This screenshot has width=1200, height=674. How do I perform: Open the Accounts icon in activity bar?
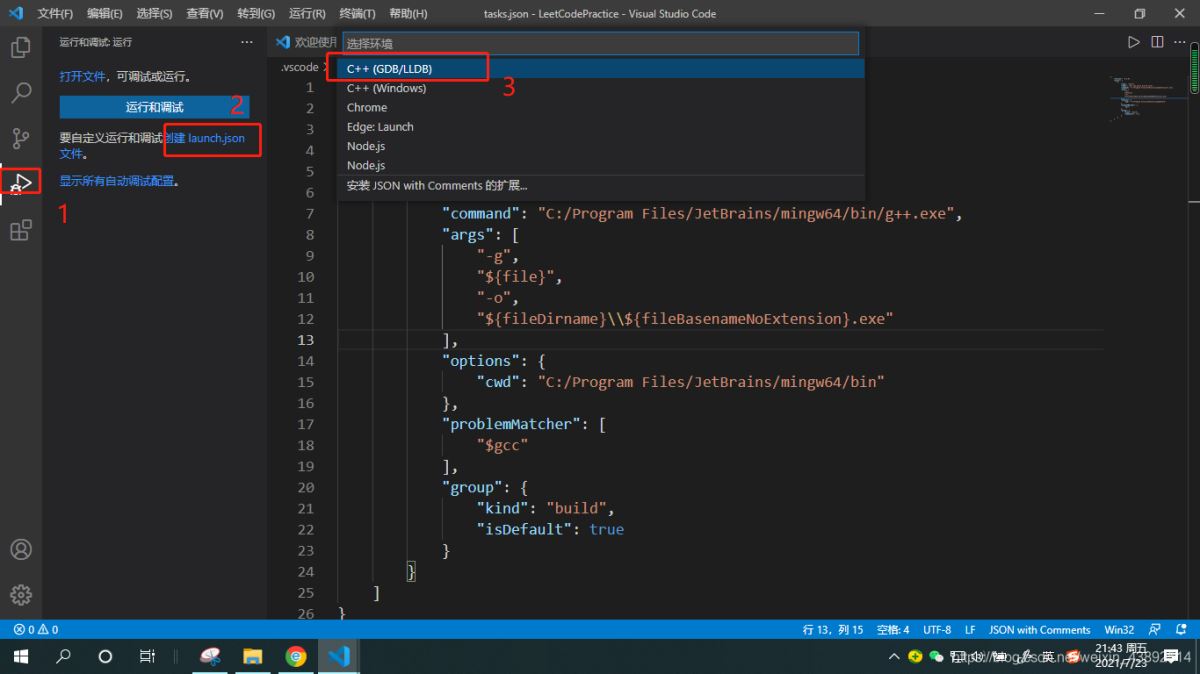coord(20,549)
